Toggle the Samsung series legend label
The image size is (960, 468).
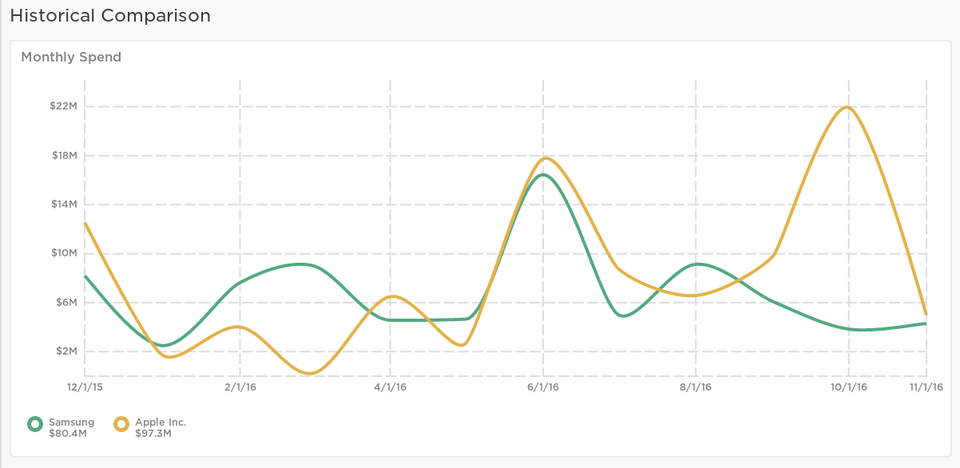tap(71, 422)
